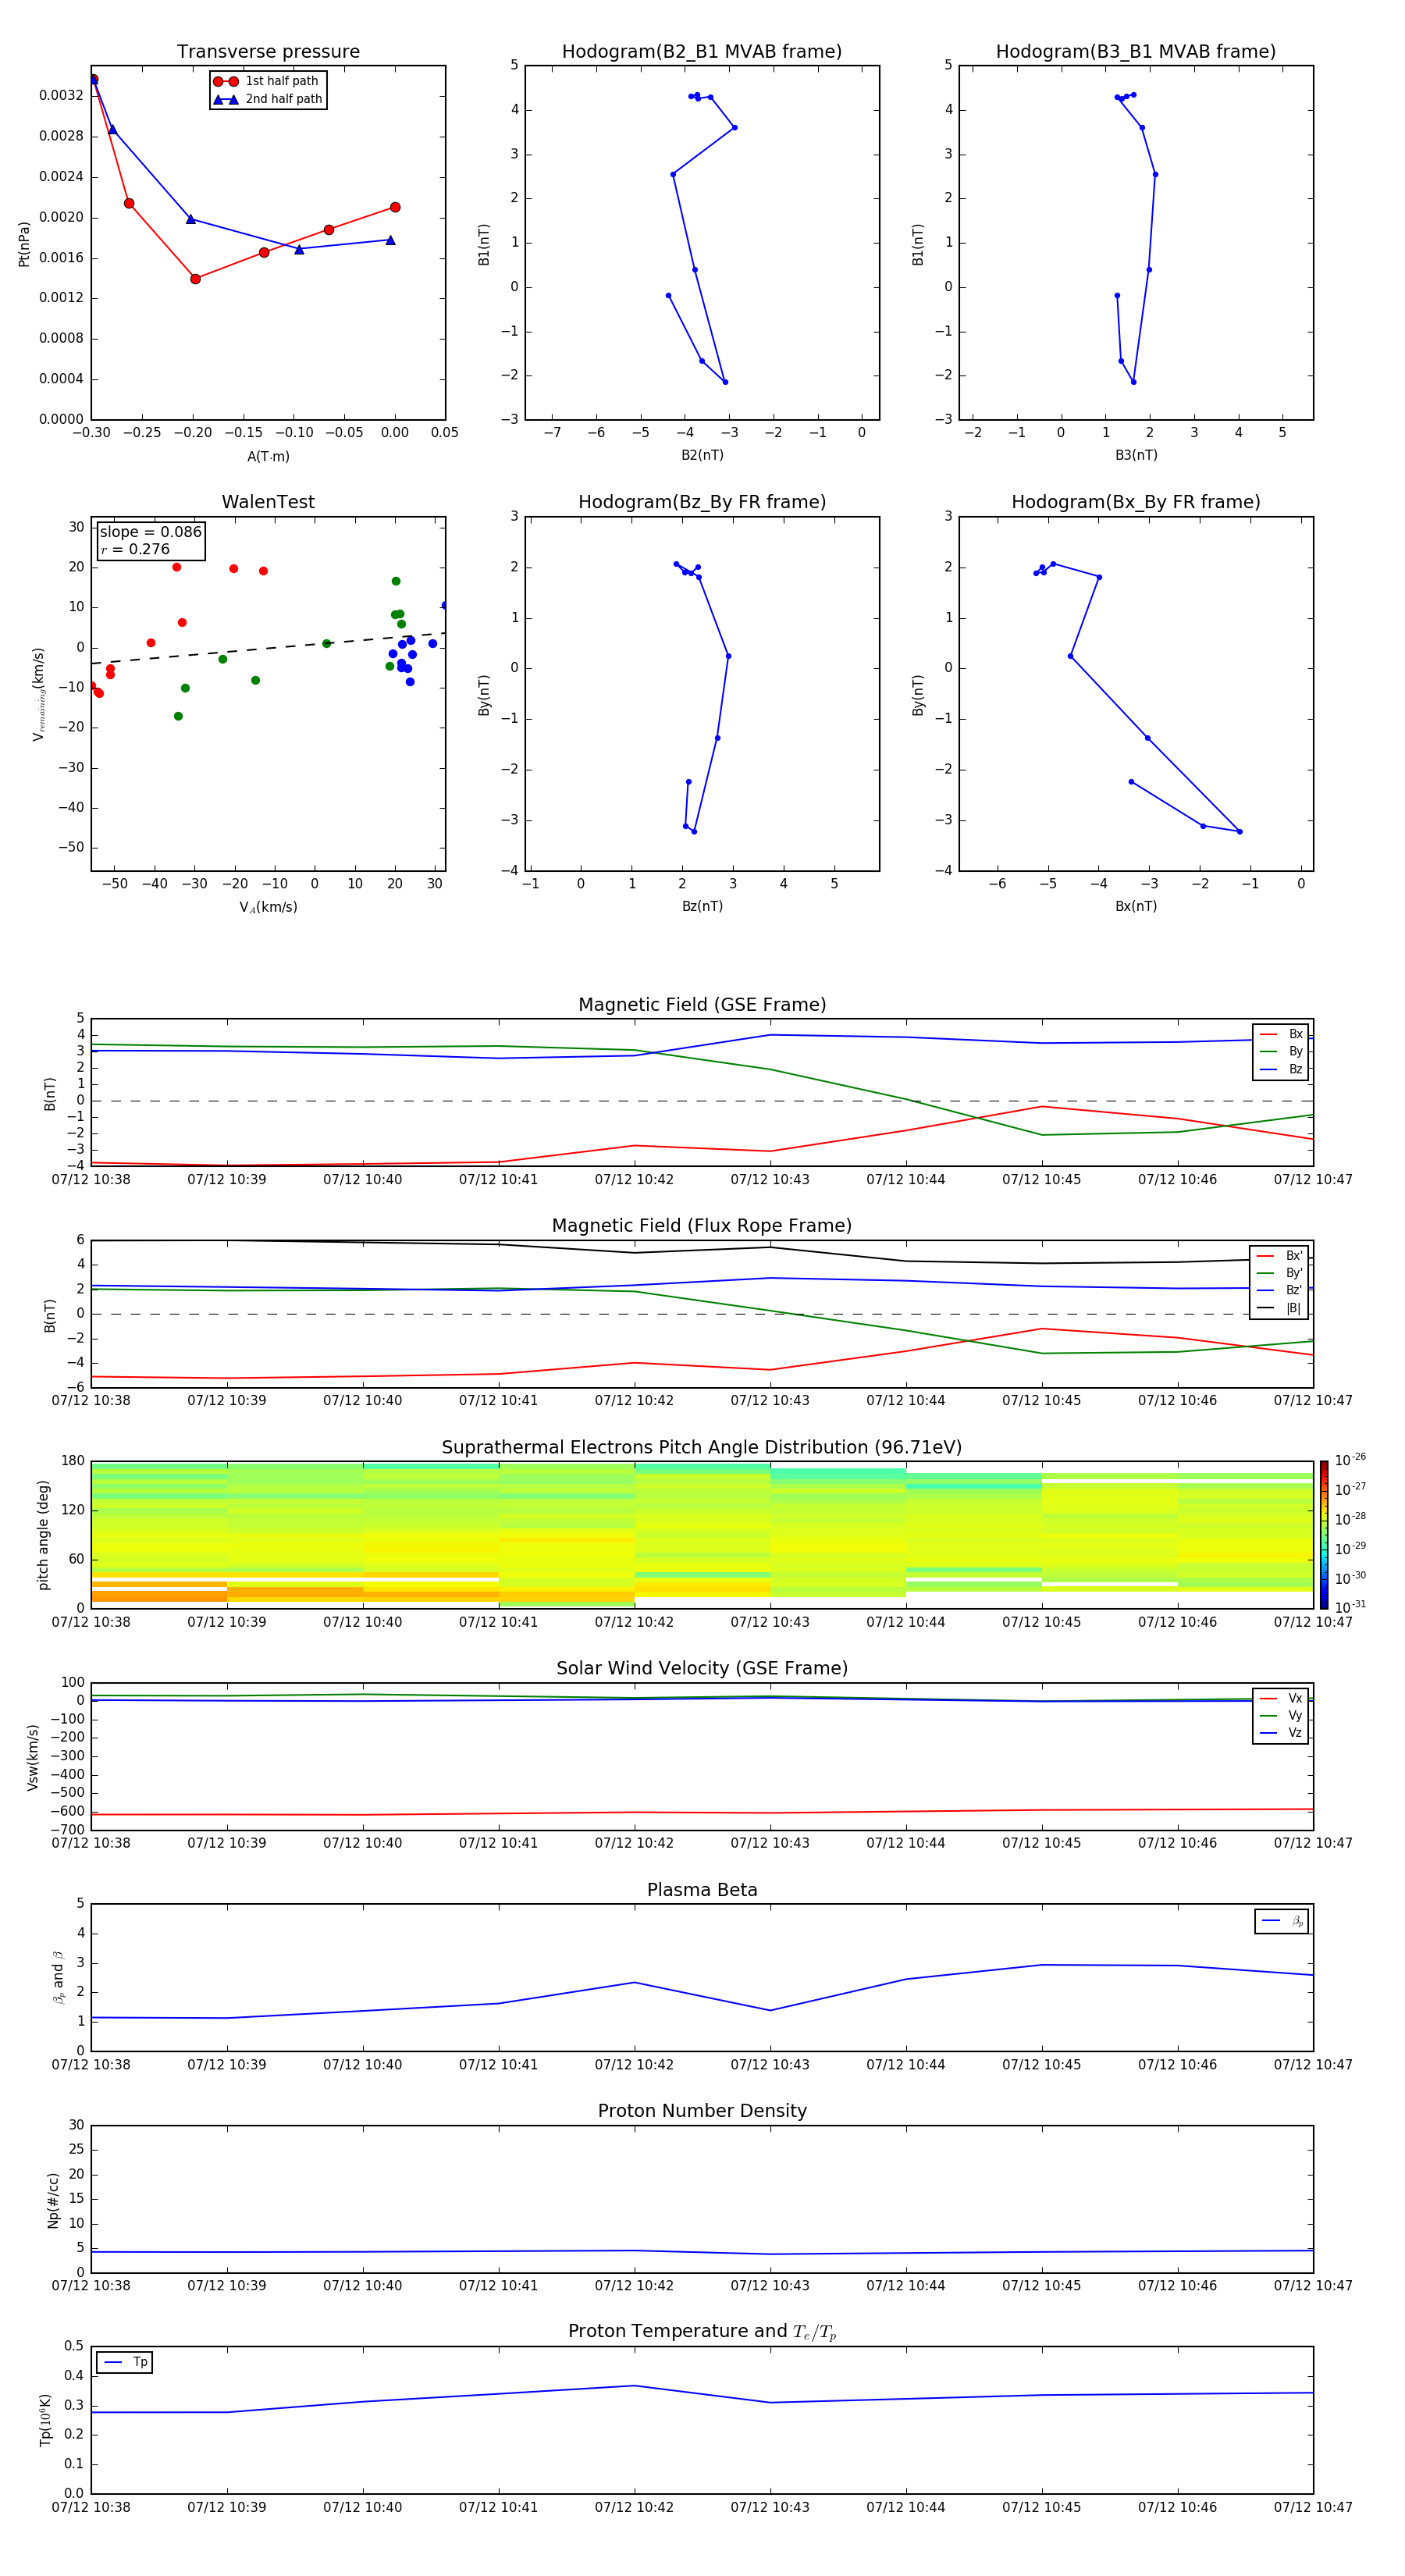Click the Vx legend entry in velocity plot
This screenshot has width=1405, height=2576.
pyautogui.click(x=1281, y=1698)
